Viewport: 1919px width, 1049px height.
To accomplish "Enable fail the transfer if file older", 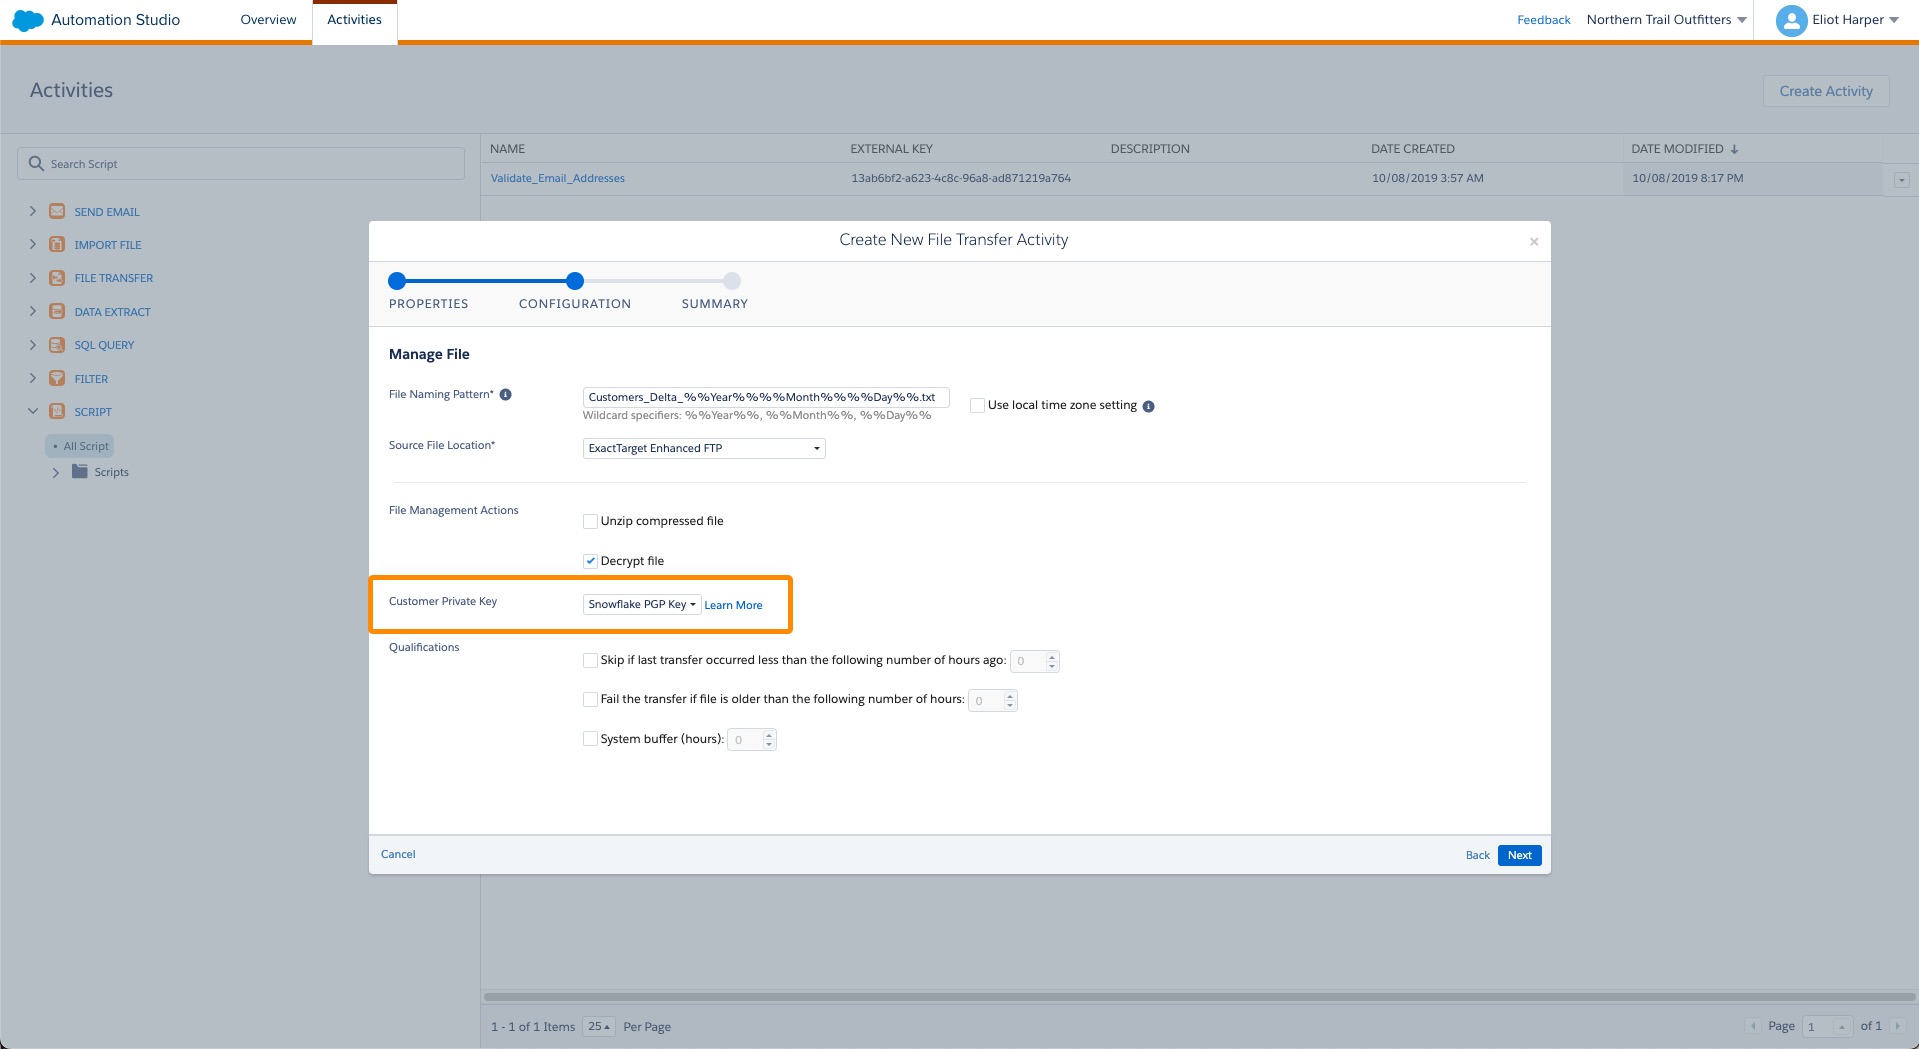I will pos(590,699).
